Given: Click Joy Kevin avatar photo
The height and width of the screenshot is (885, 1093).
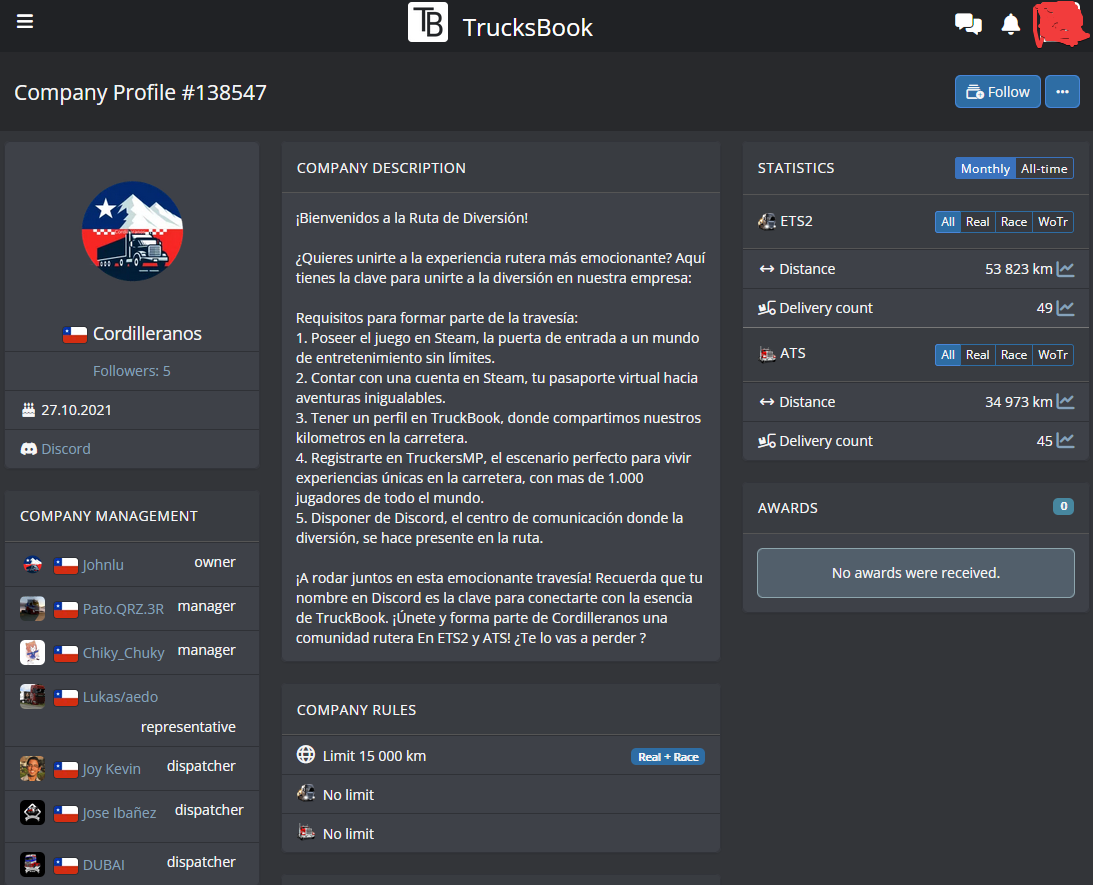Looking at the screenshot, I should coord(32,769).
